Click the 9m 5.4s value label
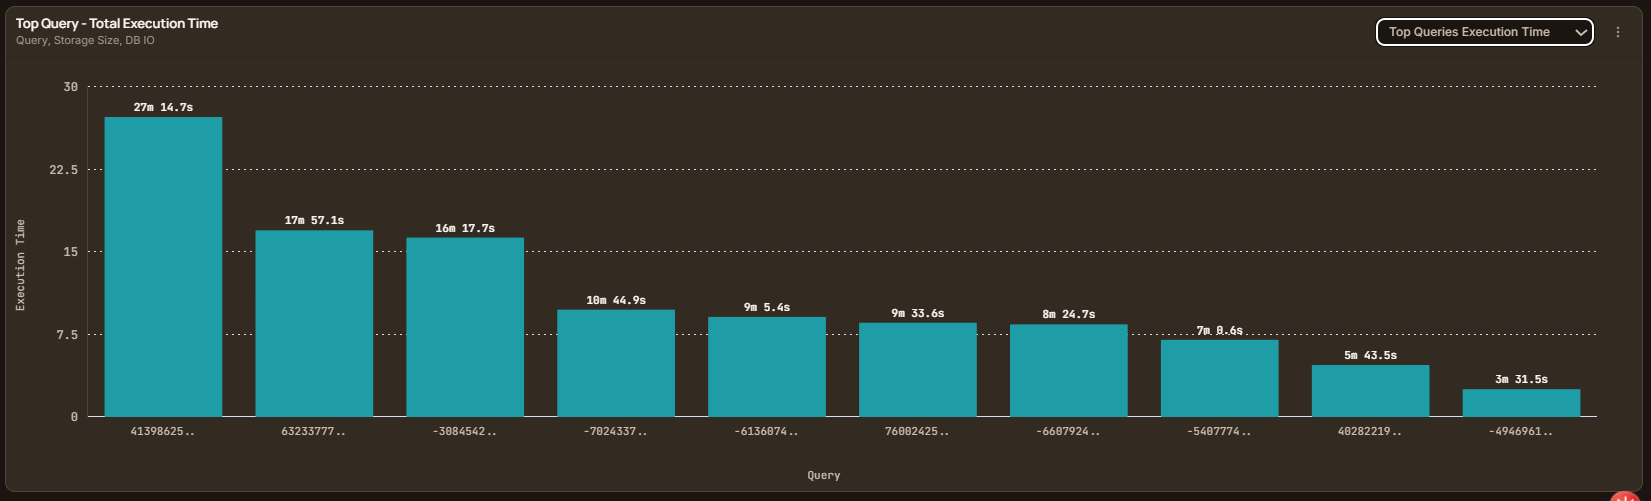The height and width of the screenshot is (501, 1651). (767, 307)
